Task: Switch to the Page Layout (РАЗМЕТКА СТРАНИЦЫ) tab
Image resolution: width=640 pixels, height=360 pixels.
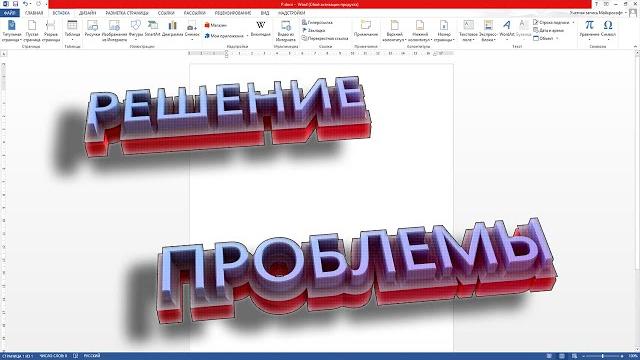Action: point(127,13)
